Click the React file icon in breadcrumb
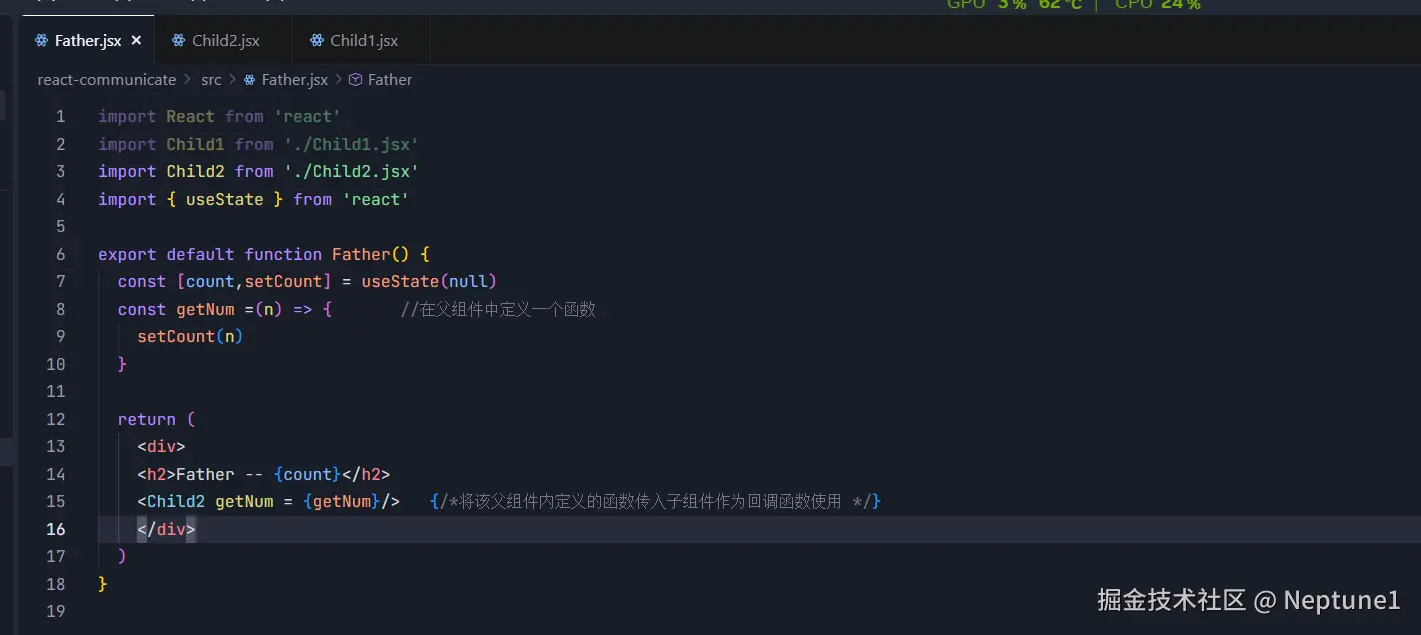1421x635 pixels. (x=249, y=80)
